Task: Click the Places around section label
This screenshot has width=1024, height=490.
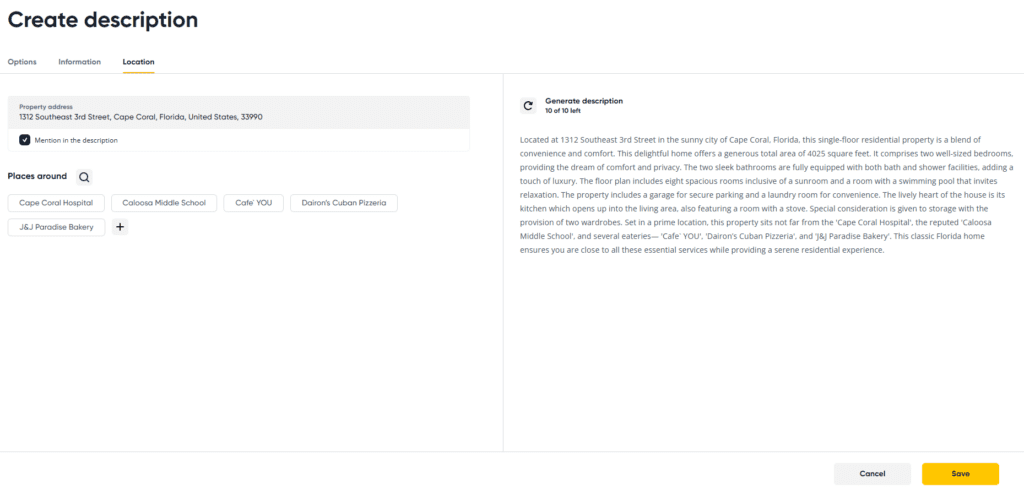Action: tap(37, 177)
